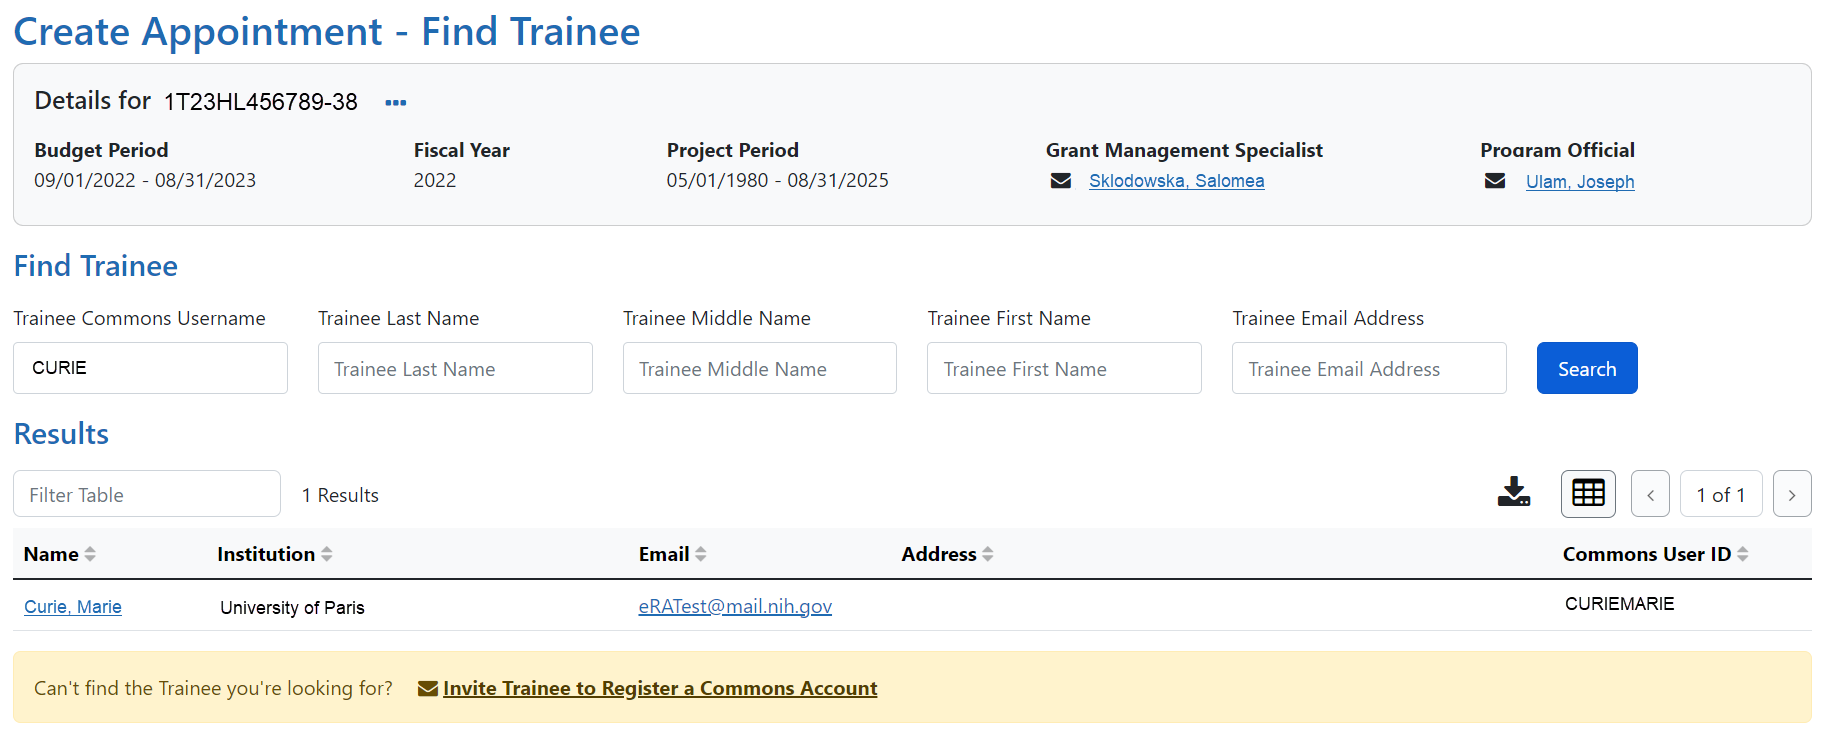Click envelope icon in Invite Trainee banner
This screenshot has height=741, width=1826.
(x=428, y=688)
